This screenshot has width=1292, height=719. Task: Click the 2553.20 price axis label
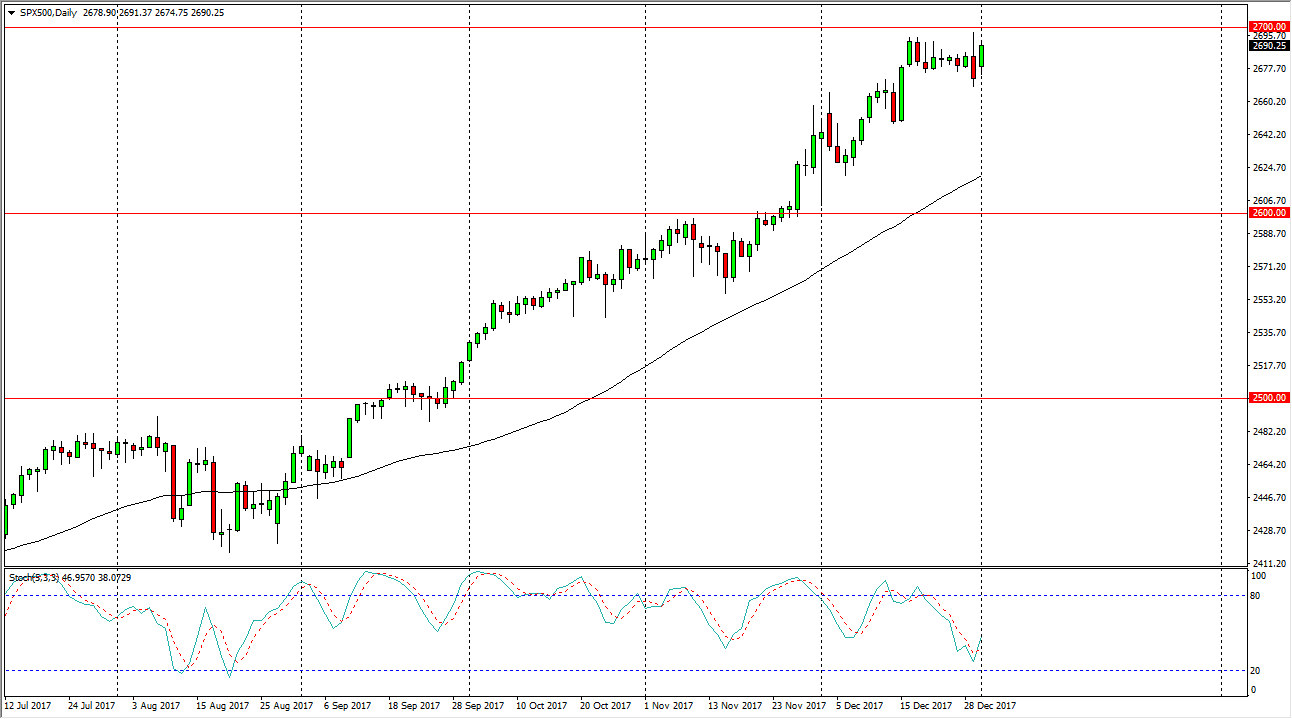(x=1267, y=300)
